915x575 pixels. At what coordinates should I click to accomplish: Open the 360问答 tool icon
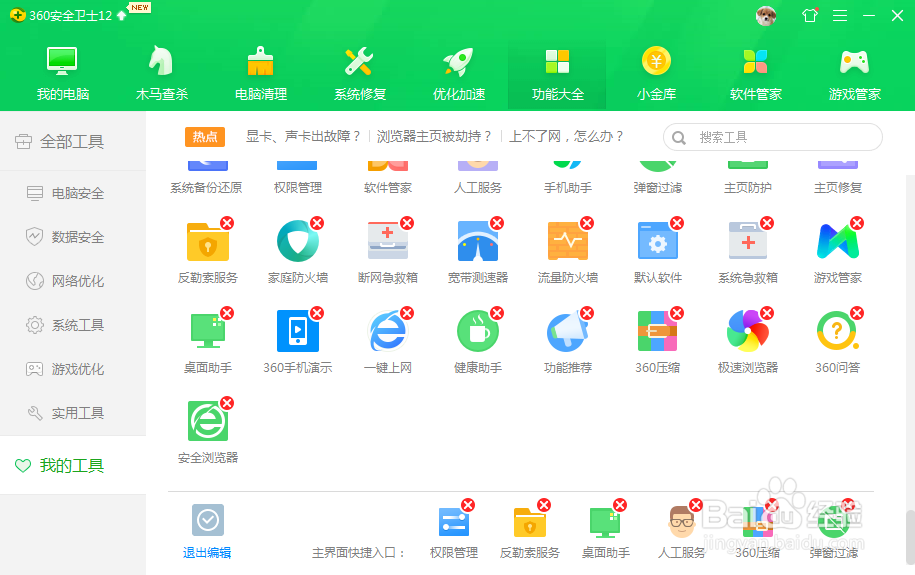tap(837, 331)
